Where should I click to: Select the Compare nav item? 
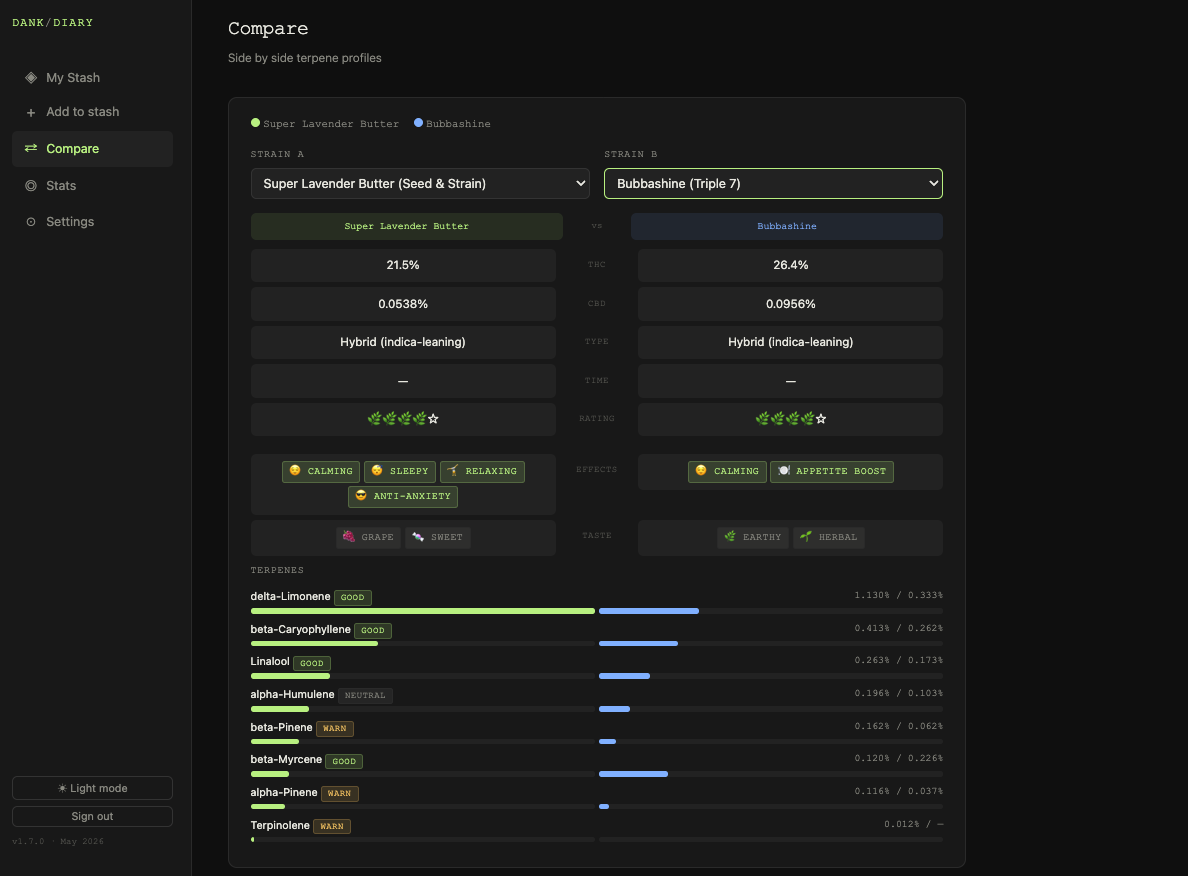coord(92,149)
